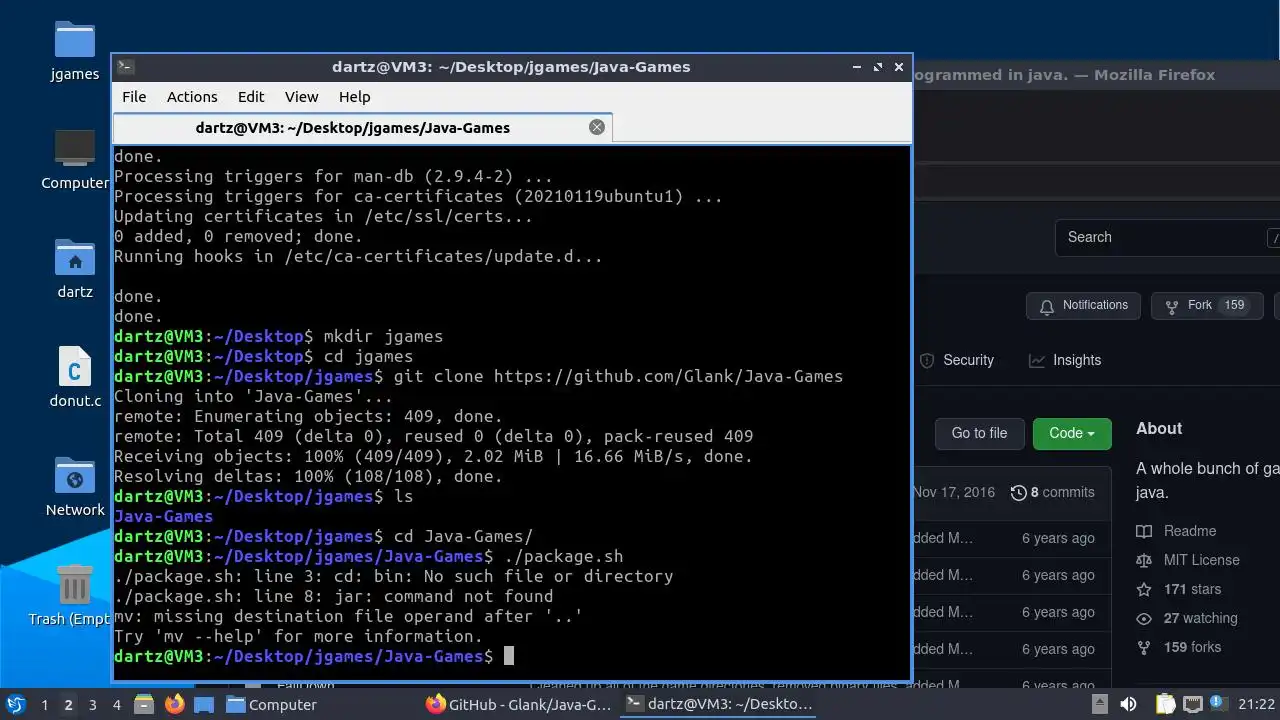Image resolution: width=1280 pixels, height=720 pixels.
Task: Click the volume speaker tray icon
Action: (x=1128, y=704)
